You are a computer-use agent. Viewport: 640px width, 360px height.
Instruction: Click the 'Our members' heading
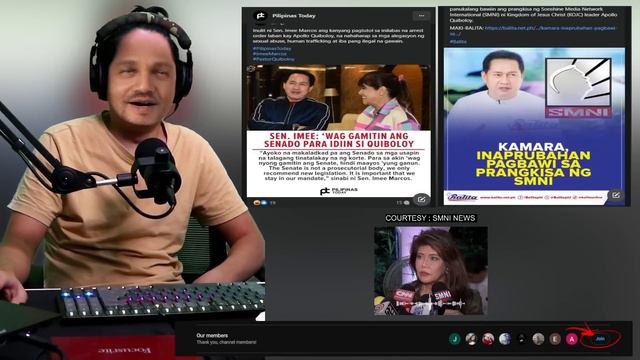[x=212, y=336]
